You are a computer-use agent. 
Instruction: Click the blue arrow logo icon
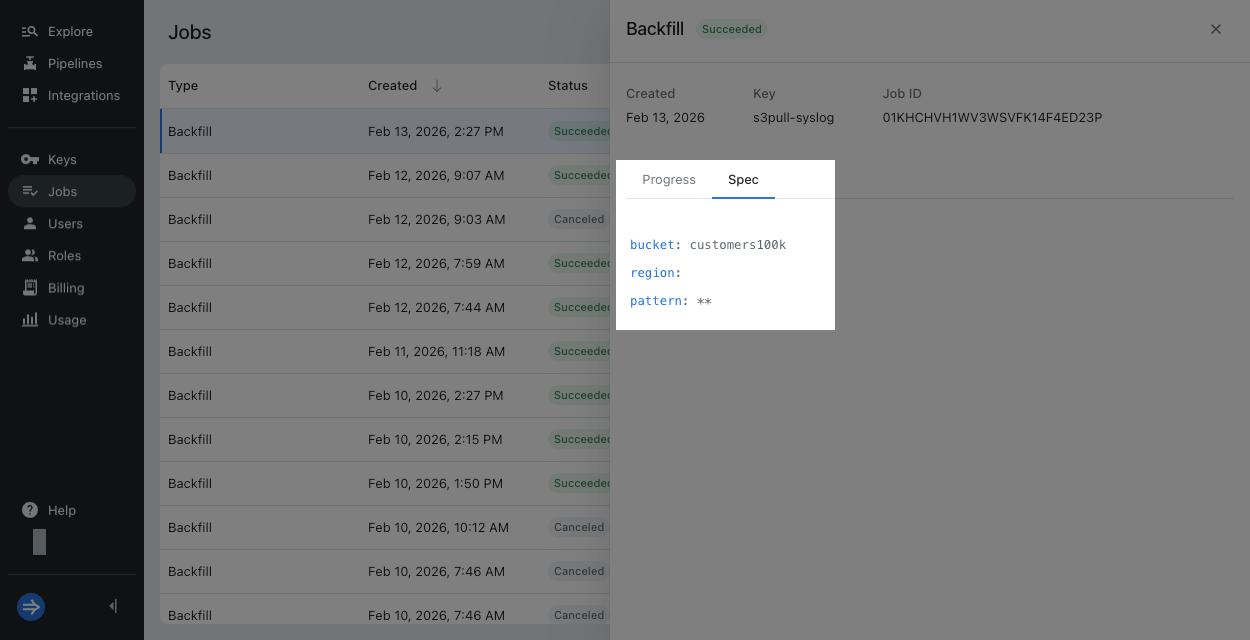point(31,606)
